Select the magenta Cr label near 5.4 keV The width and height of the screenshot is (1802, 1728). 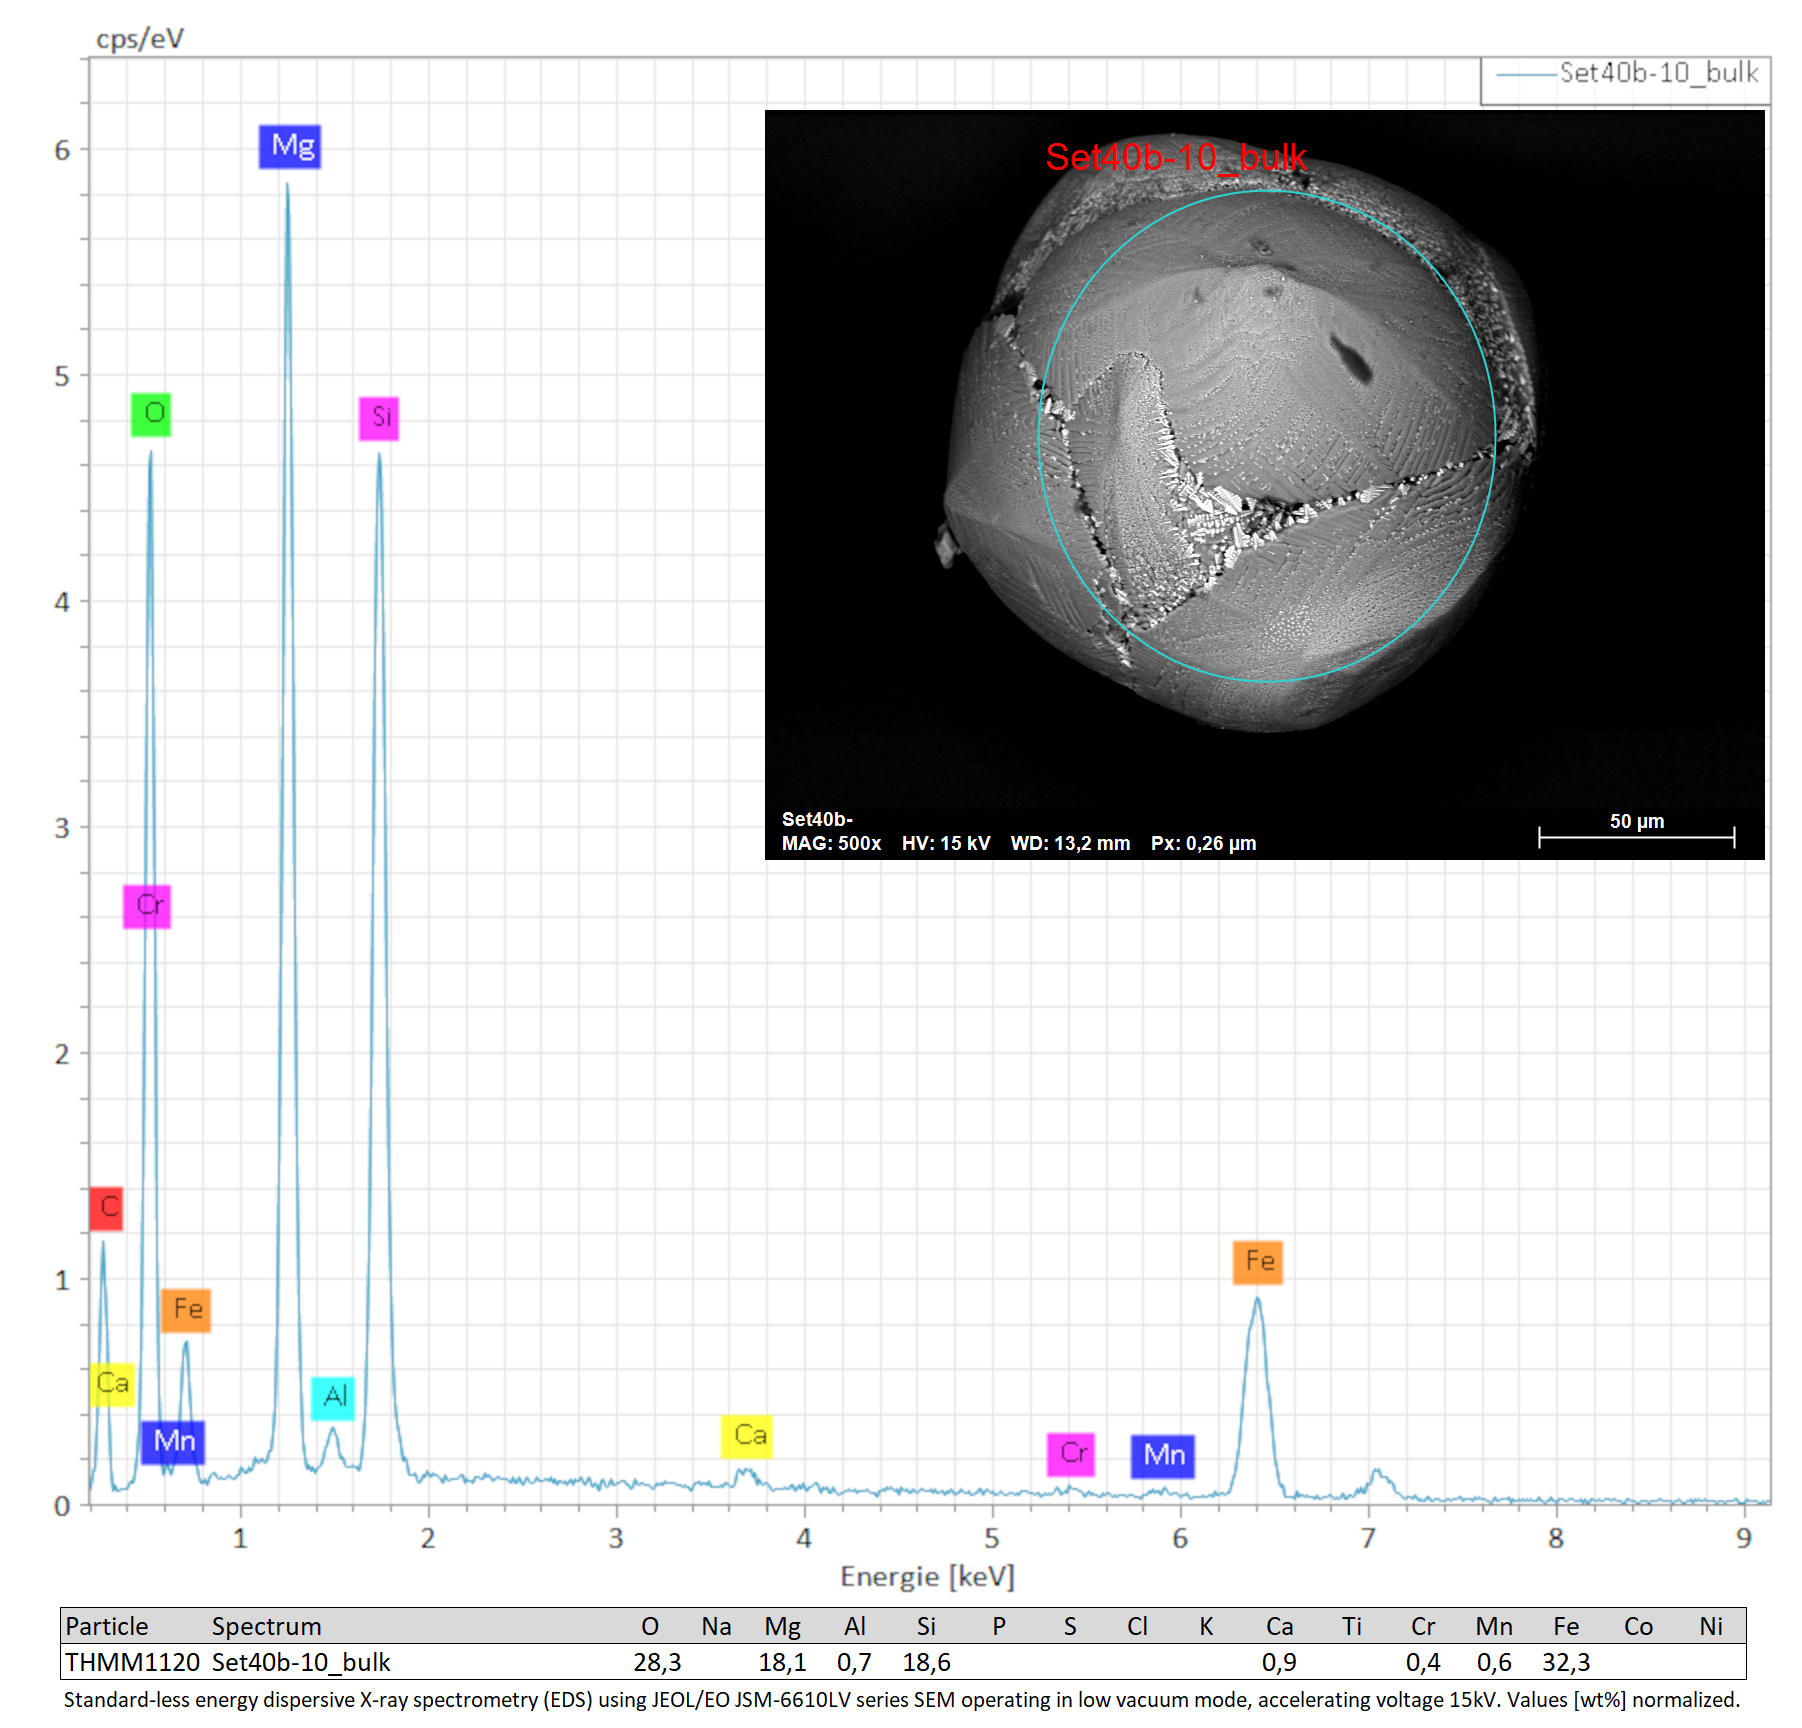coord(1071,1455)
